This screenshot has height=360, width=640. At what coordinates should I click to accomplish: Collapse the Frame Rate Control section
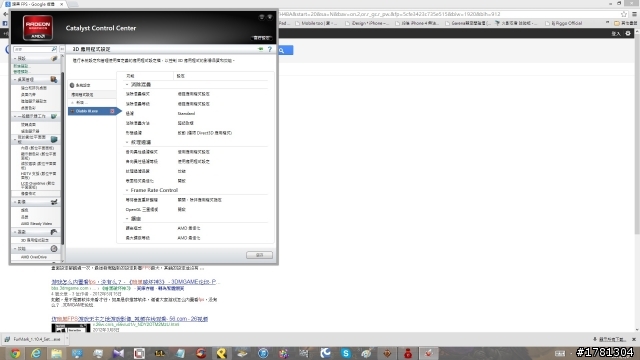click(x=127, y=190)
